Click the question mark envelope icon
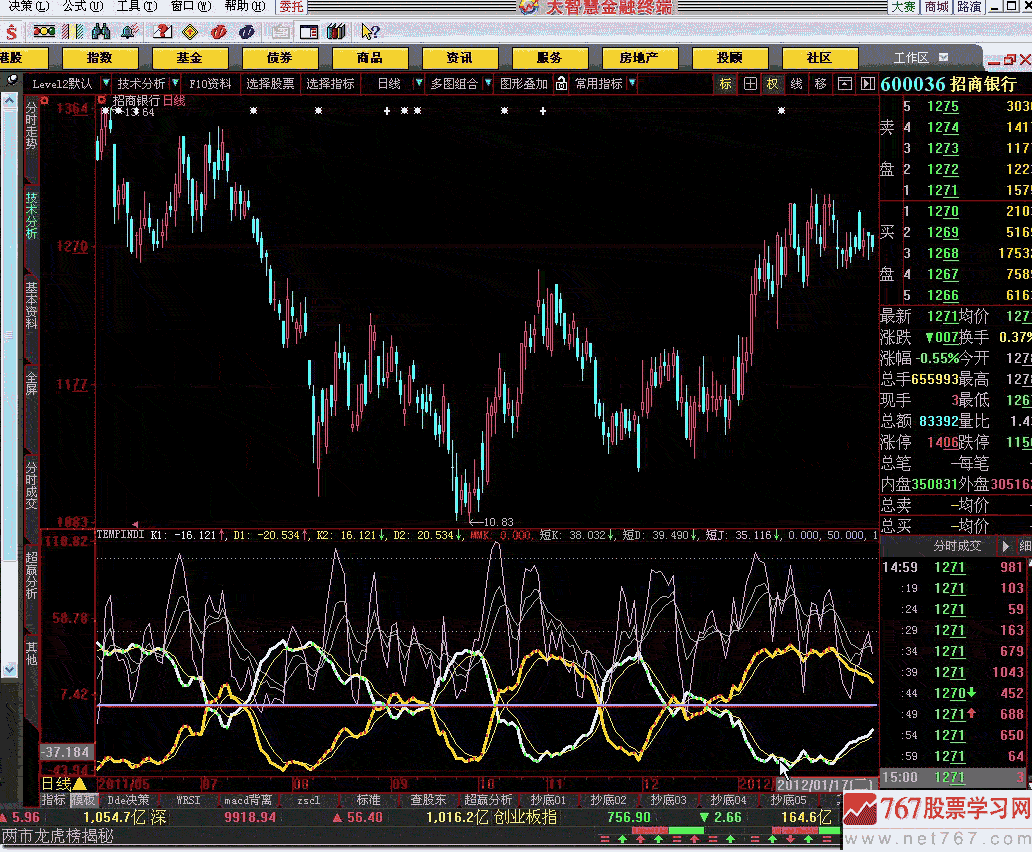The width and height of the screenshot is (1032, 852). coord(162,31)
